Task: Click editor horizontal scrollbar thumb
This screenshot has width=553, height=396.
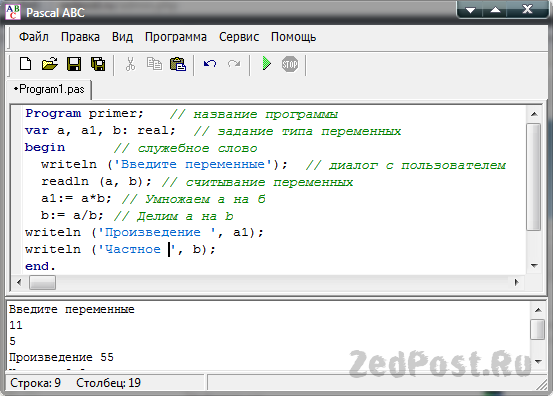Action: (x=42, y=282)
